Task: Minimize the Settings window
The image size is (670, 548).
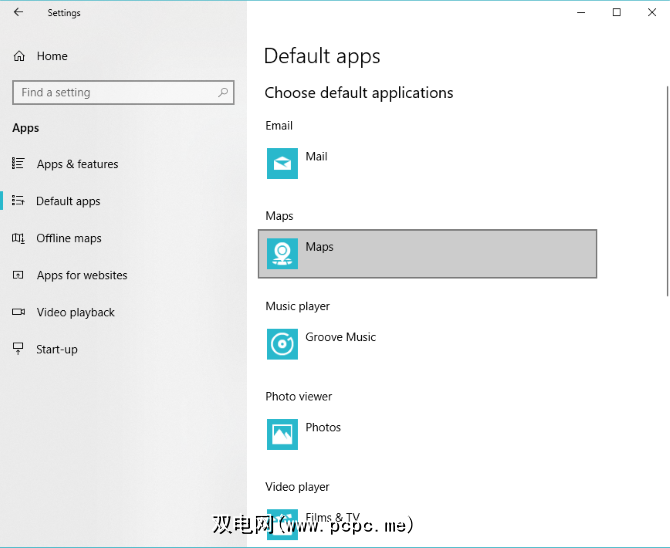Action: click(x=581, y=12)
